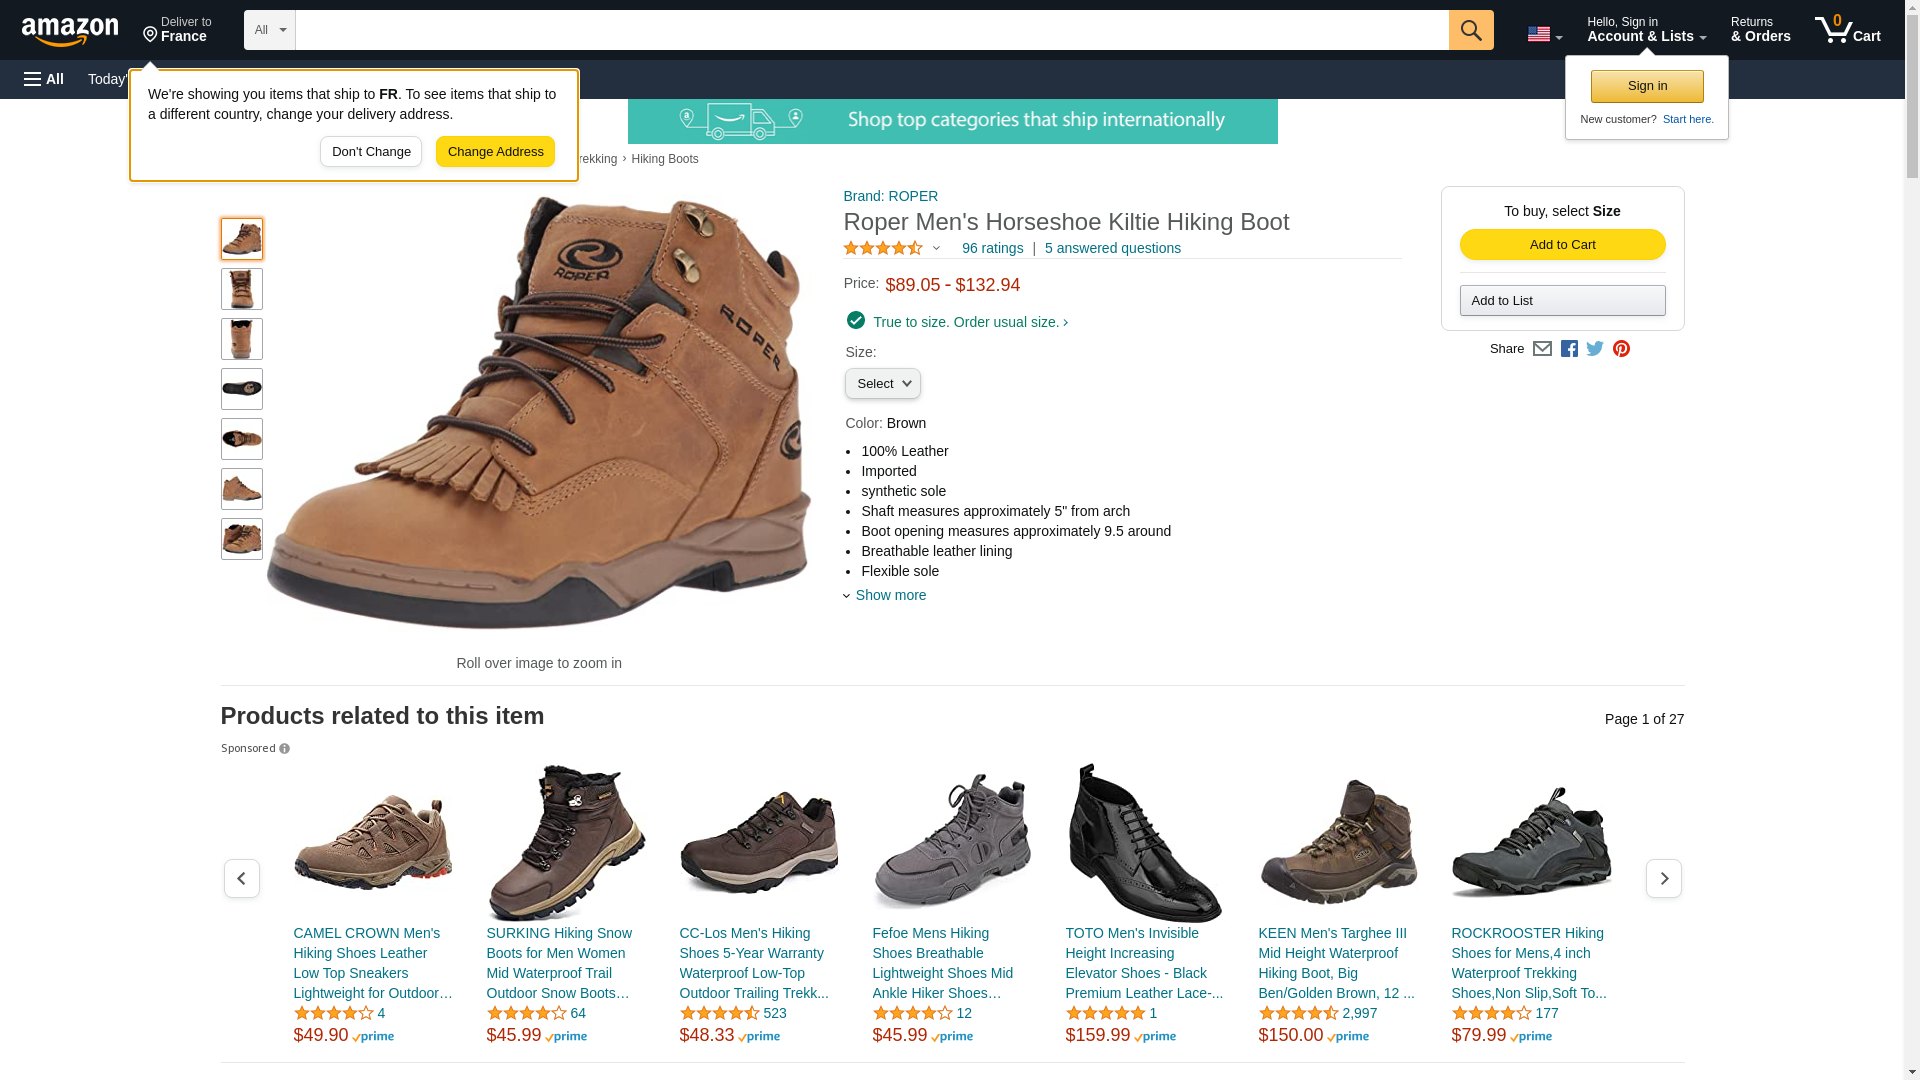Click the search magnifier button
This screenshot has width=1920, height=1080.
tap(1470, 30)
